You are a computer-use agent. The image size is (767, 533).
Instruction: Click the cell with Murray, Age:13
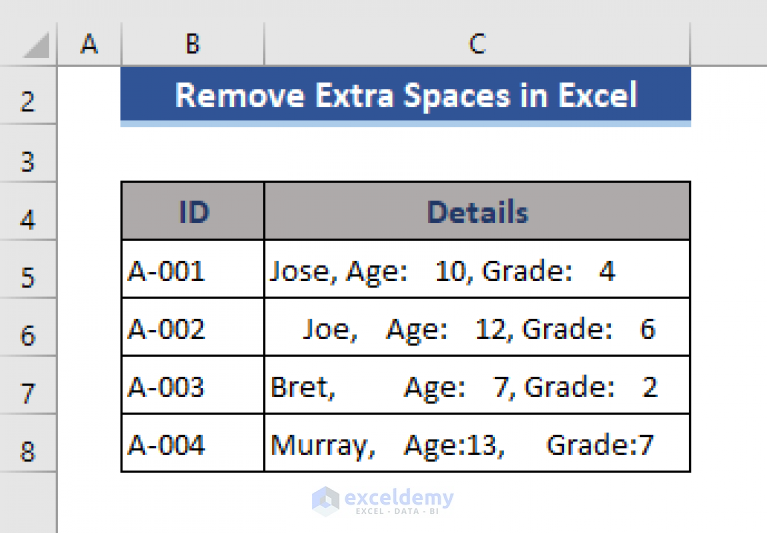[477, 443]
